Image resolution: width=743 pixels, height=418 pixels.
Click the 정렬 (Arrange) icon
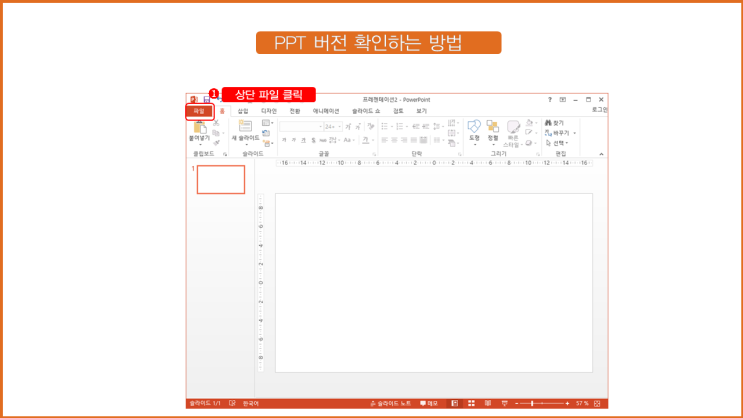(x=493, y=127)
